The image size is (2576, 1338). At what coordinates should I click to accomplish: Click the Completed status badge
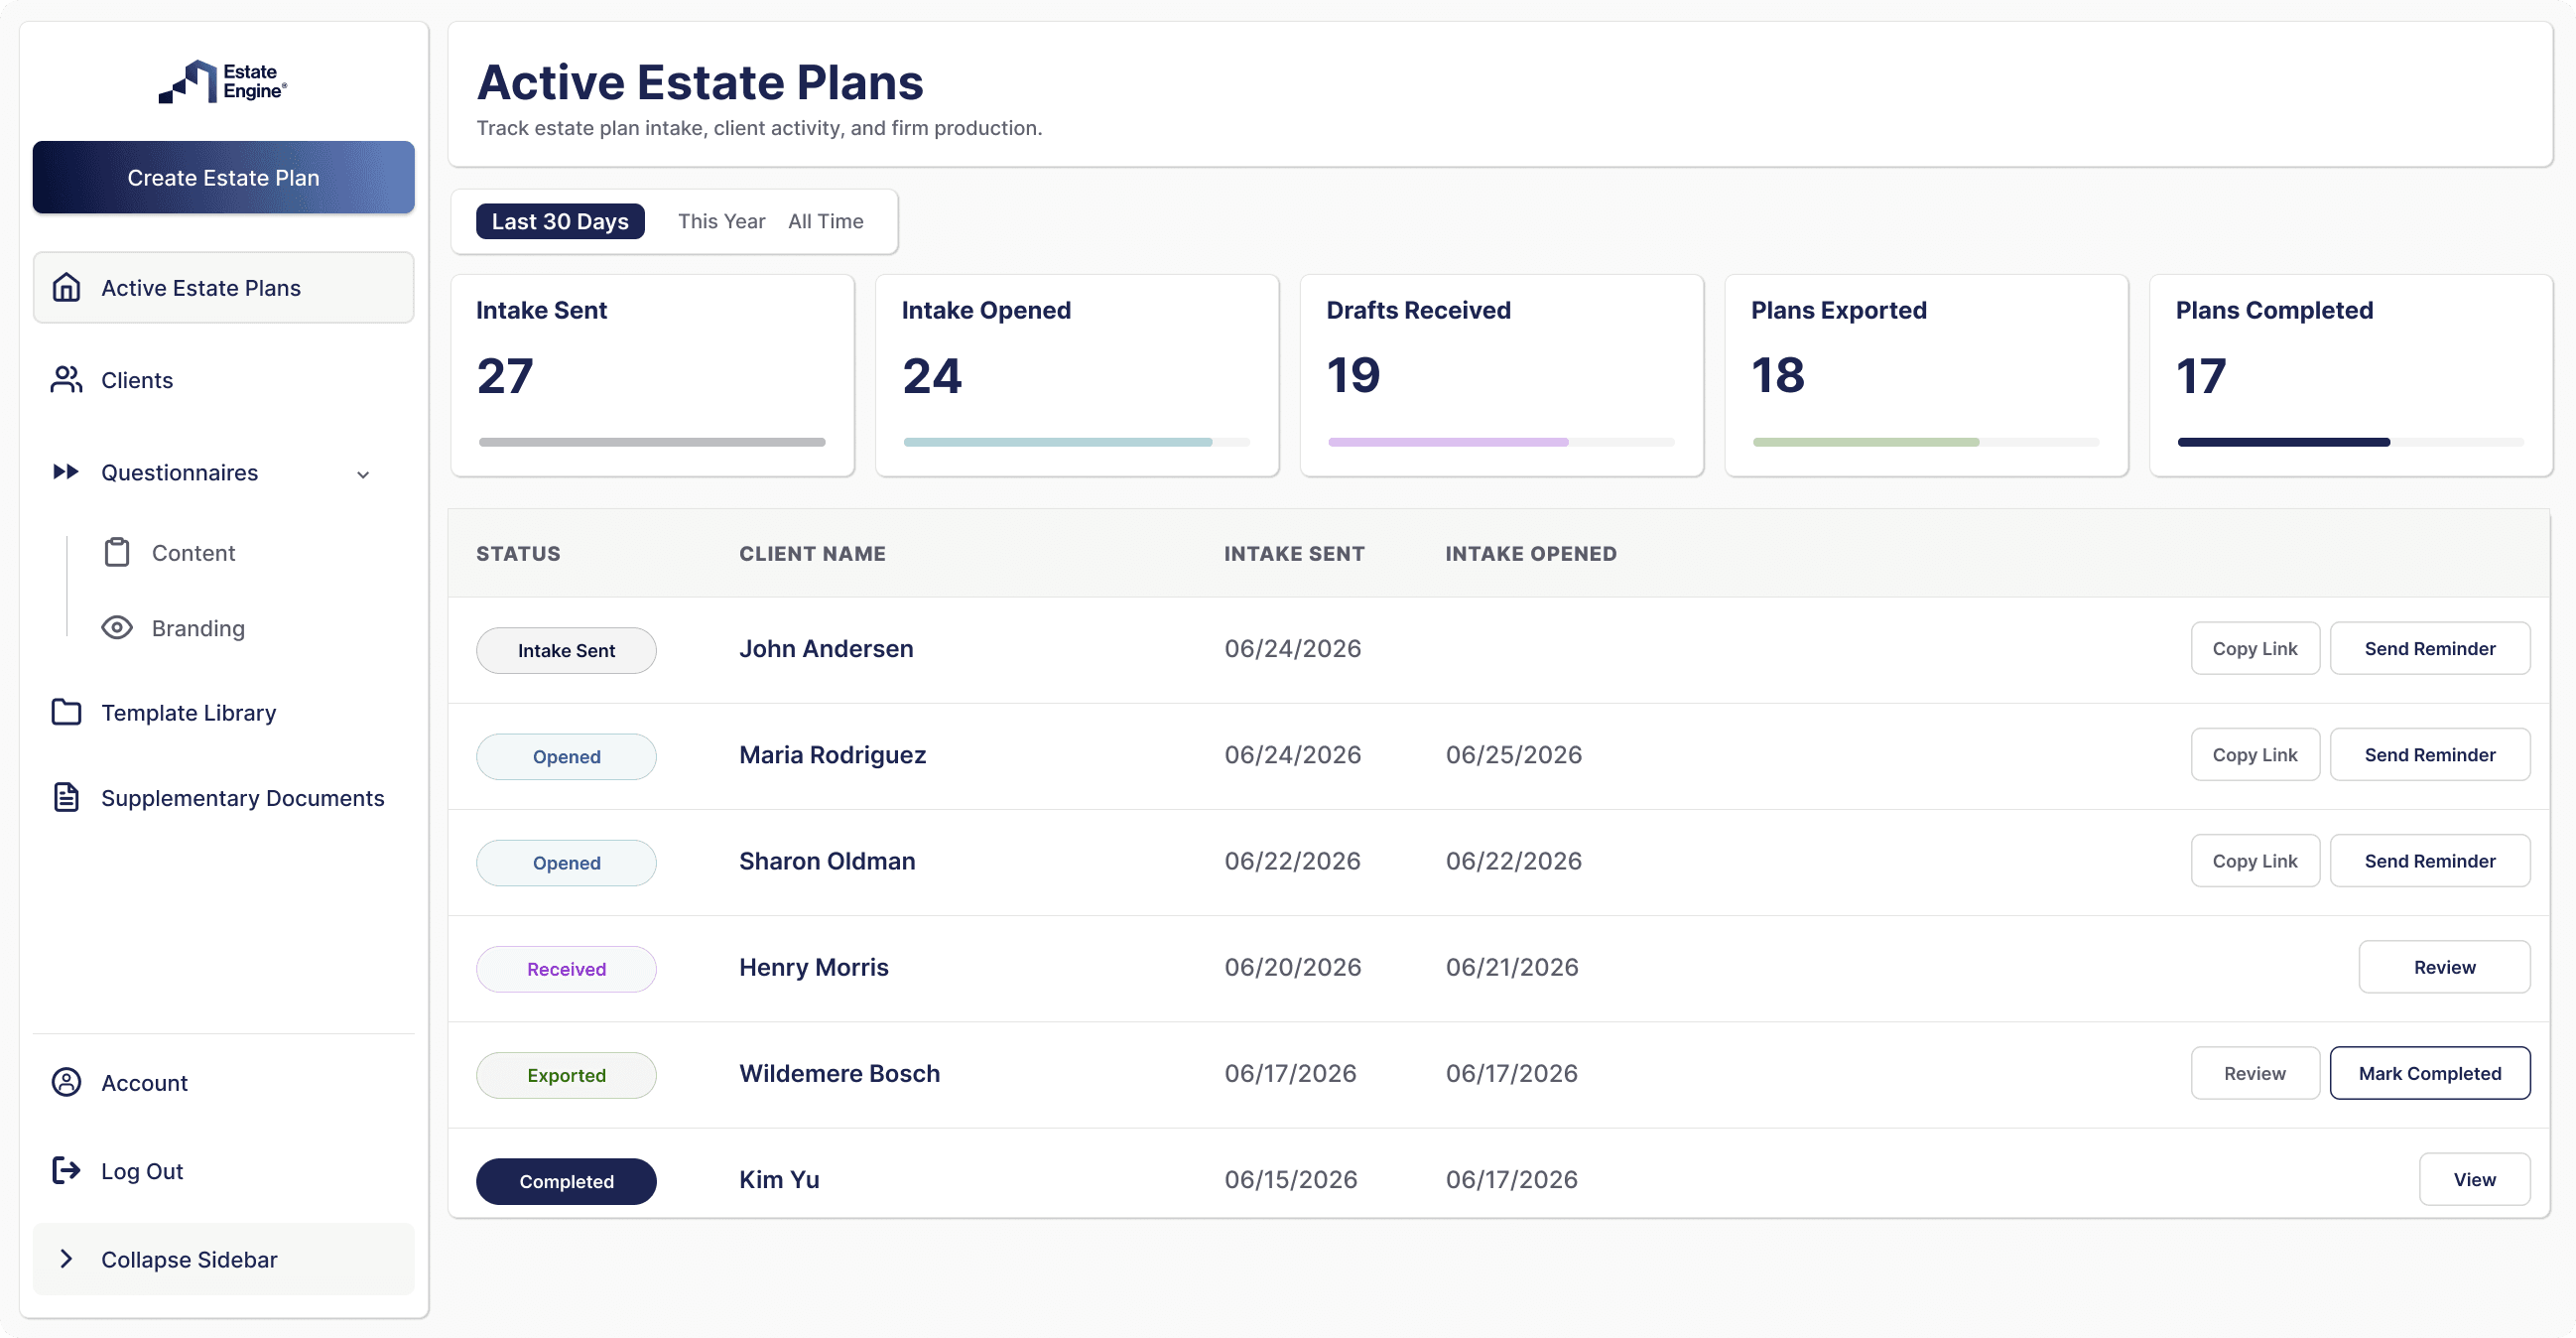[566, 1181]
